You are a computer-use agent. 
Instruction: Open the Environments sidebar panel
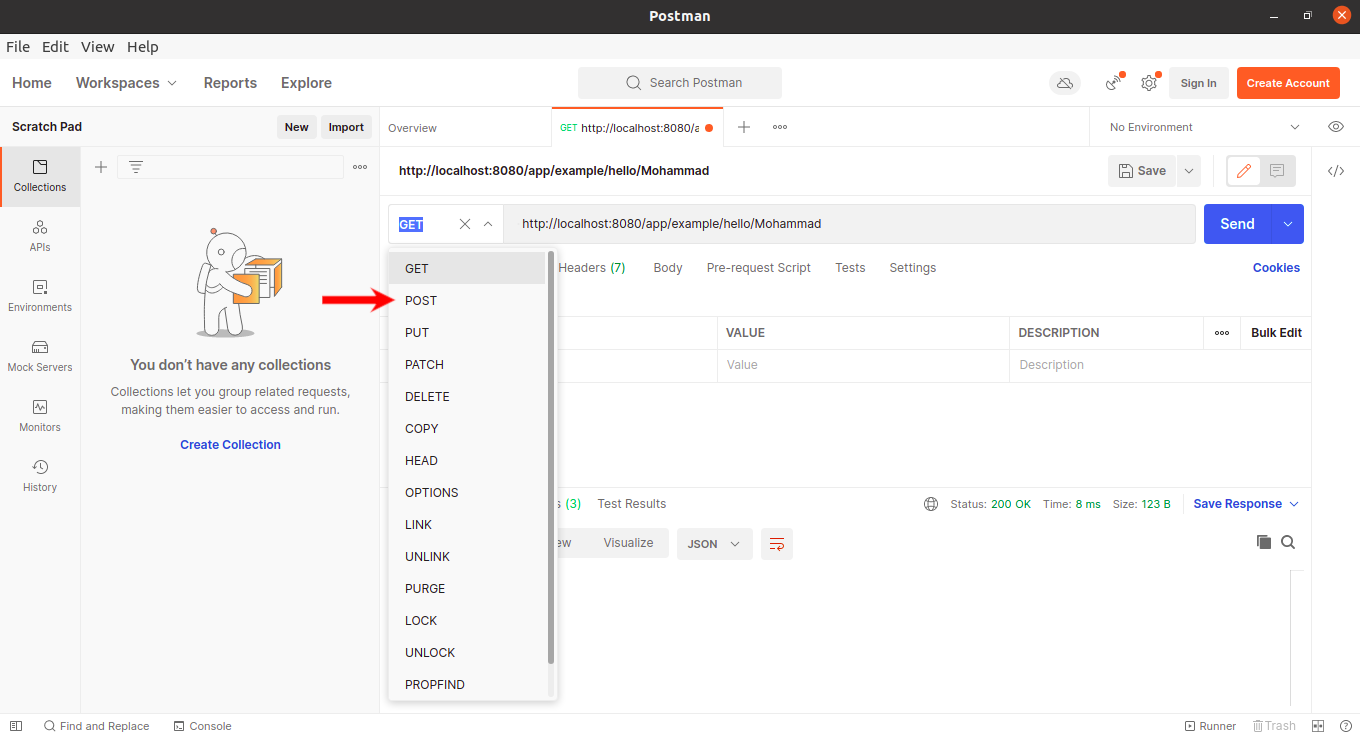tap(40, 297)
